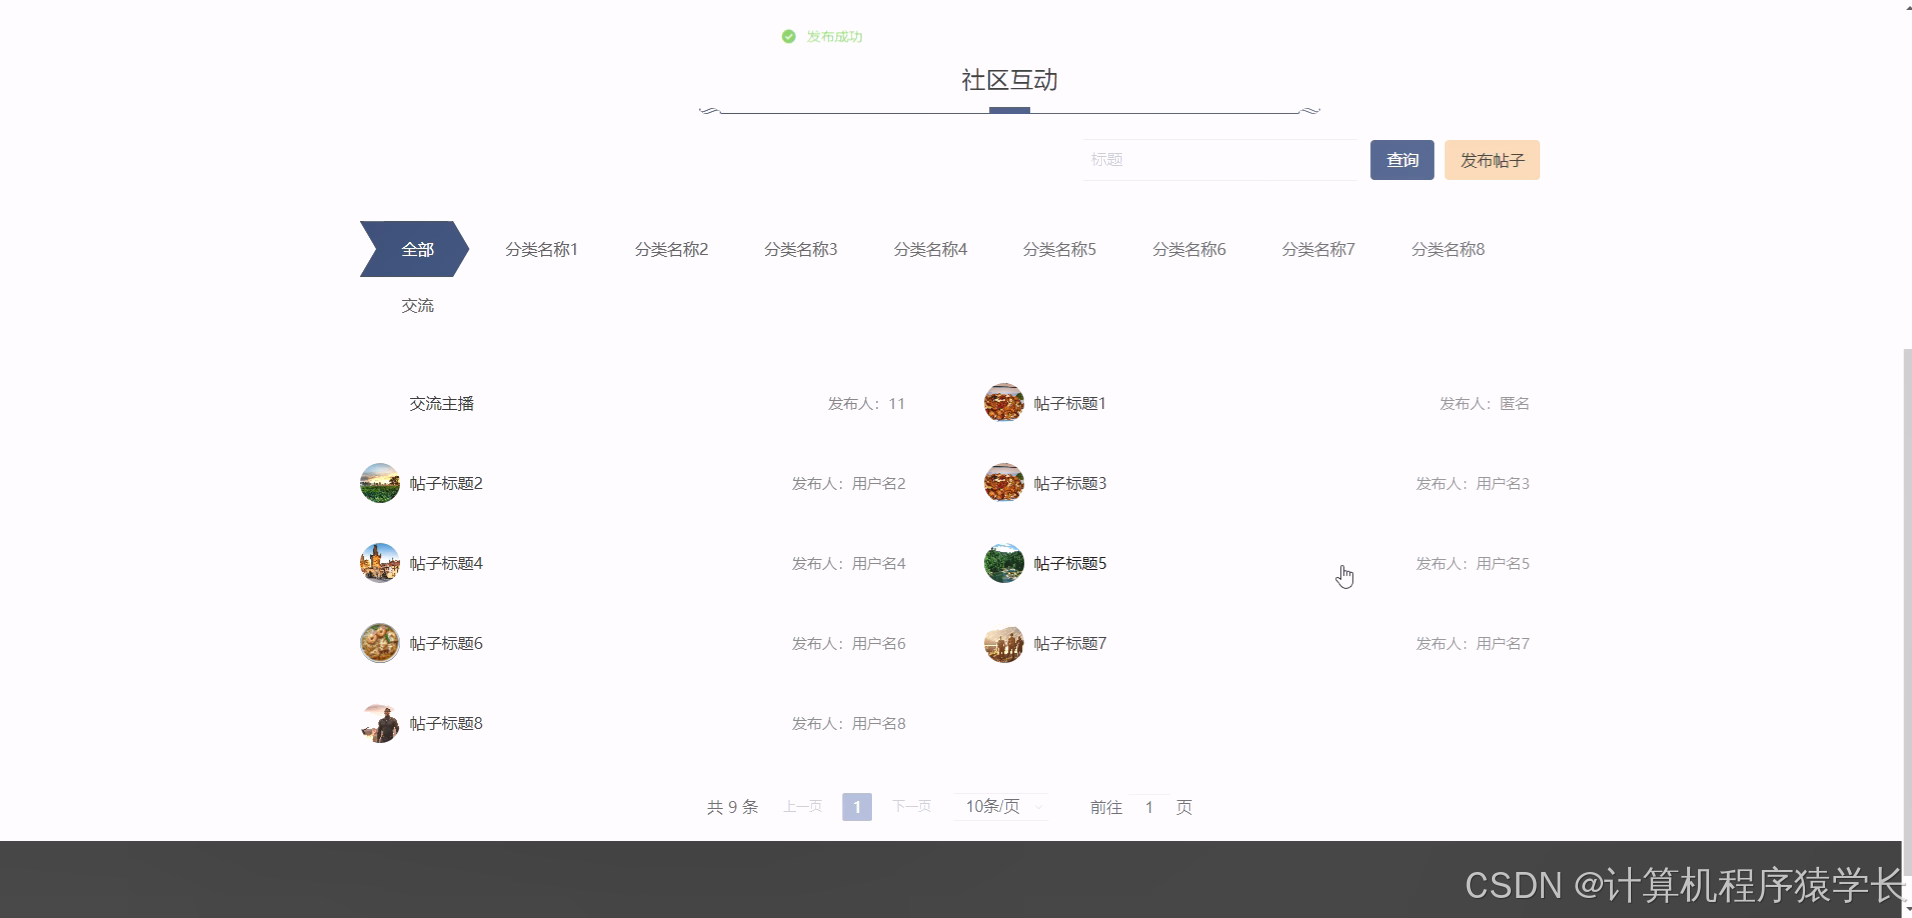1912x918 pixels.
Task: Click the green success checkmark icon
Action: tap(789, 36)
